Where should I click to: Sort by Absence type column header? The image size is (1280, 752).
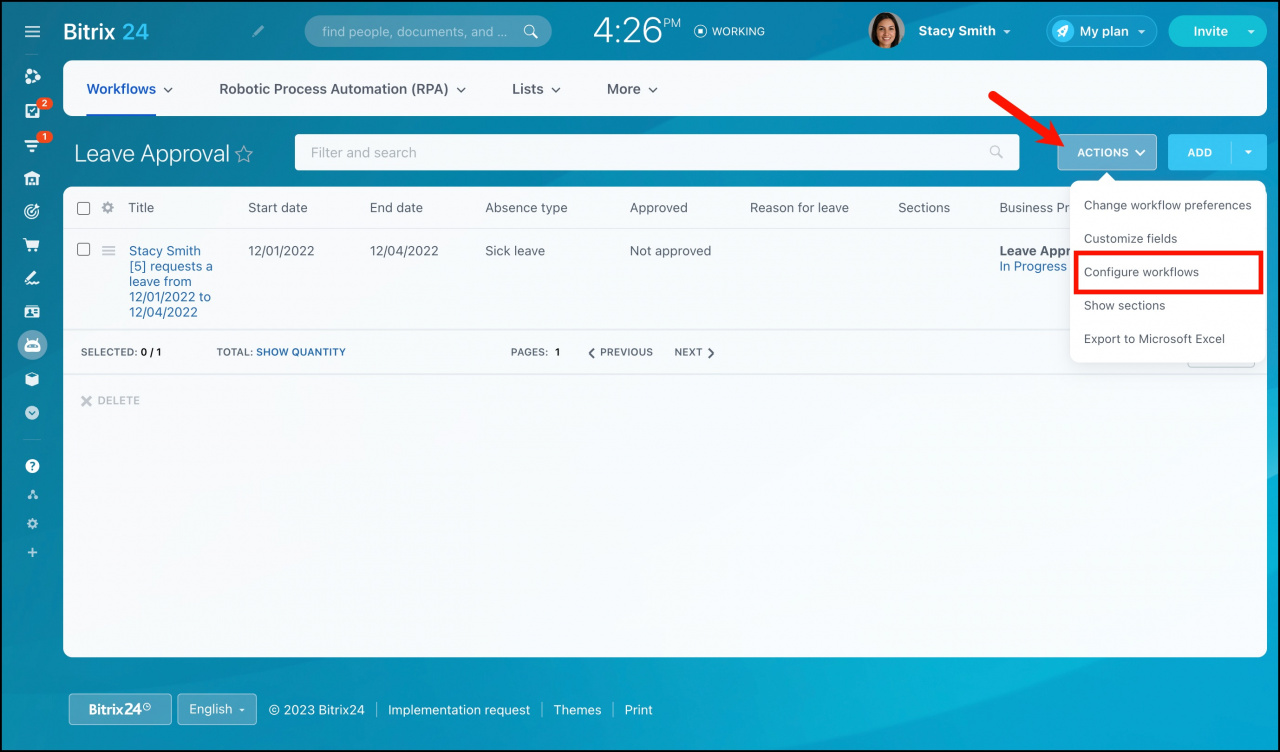(526, 208)
